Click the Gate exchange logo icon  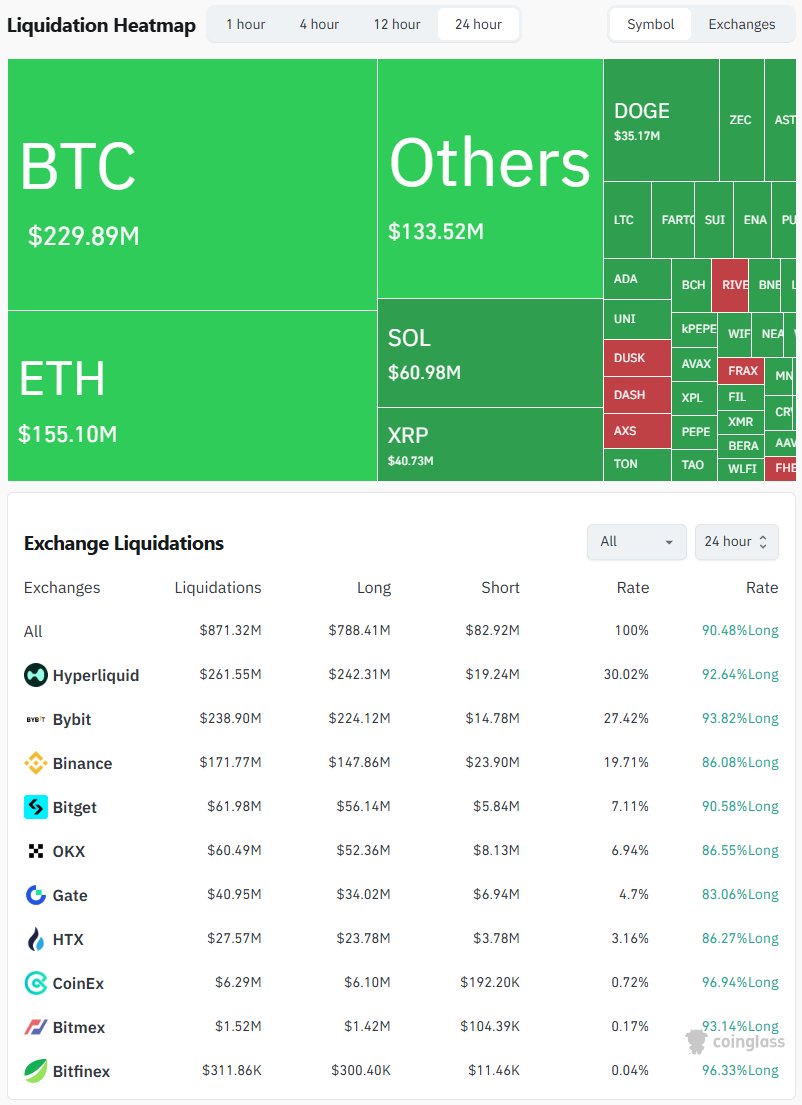[x=36, y=895]
